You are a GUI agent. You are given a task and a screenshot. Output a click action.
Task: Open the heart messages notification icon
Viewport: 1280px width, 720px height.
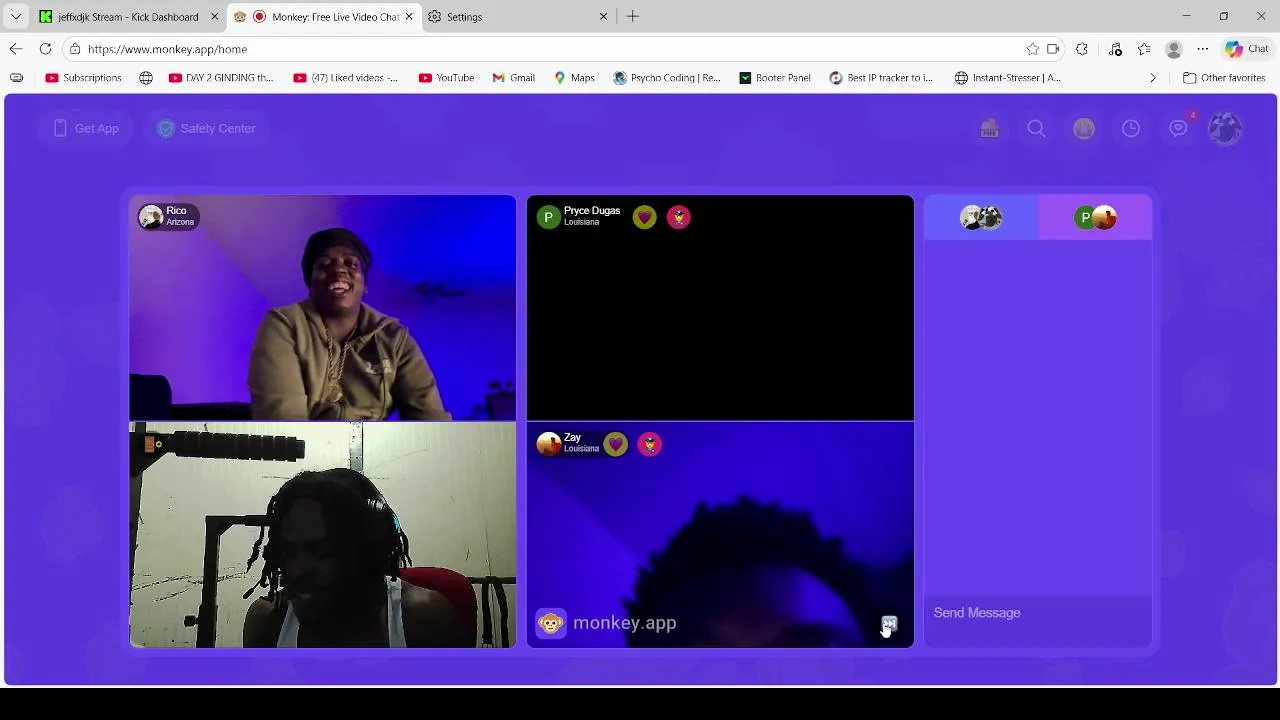(1178, 128)
